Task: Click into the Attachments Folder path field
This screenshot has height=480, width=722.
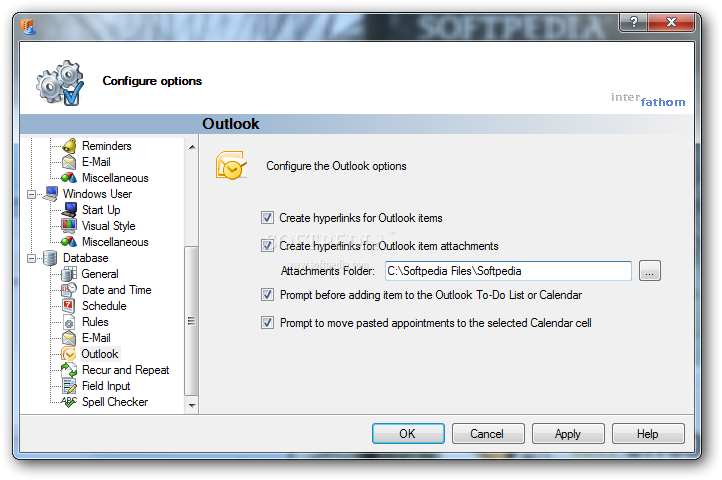Action: coord(508,271)
